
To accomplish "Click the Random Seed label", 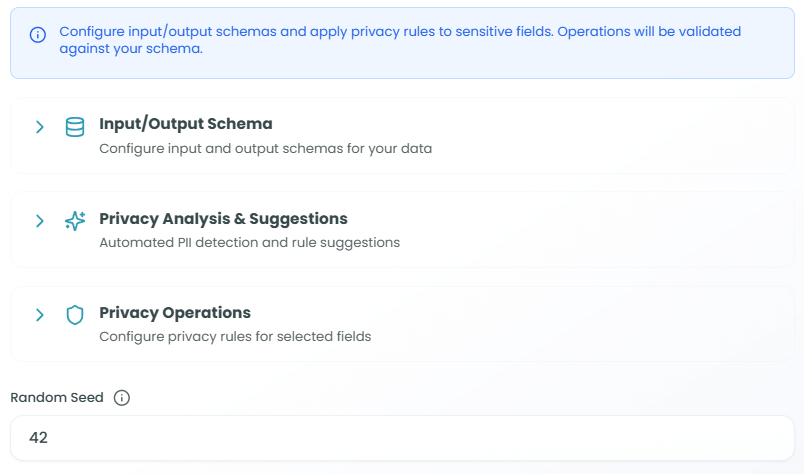I will pyautogui.click(x=57, y=398).
